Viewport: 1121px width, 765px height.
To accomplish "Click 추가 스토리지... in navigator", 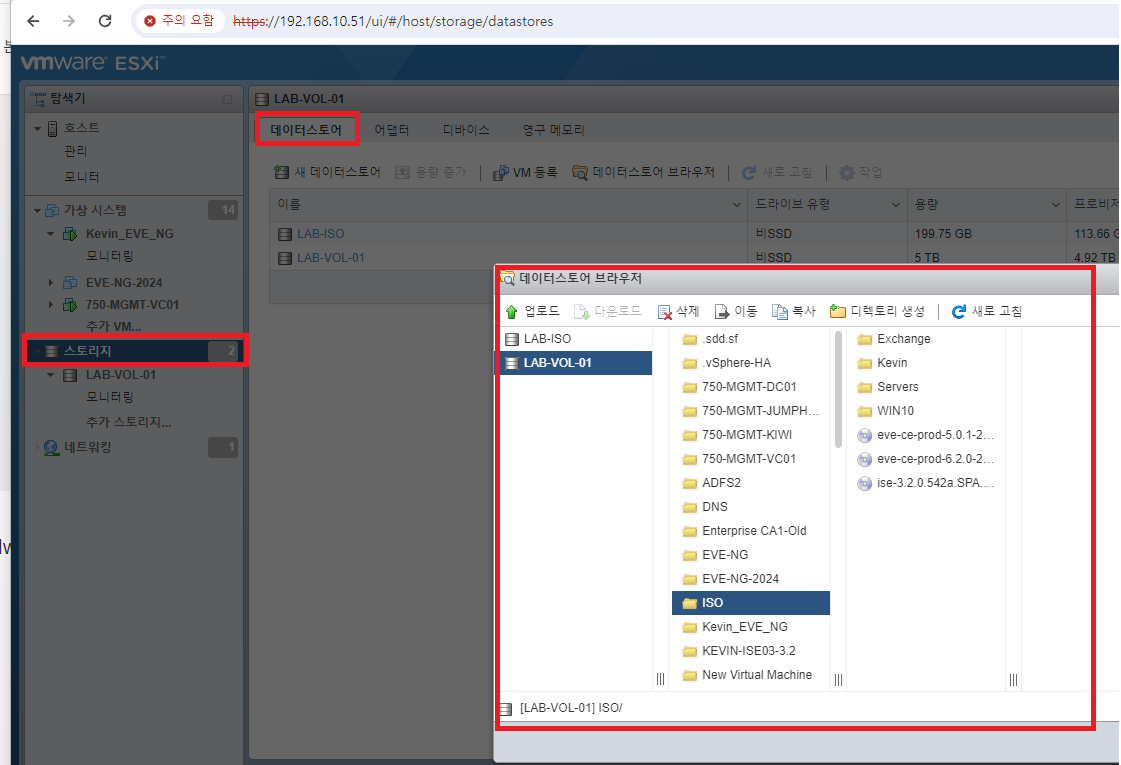I will pos(129,423).
